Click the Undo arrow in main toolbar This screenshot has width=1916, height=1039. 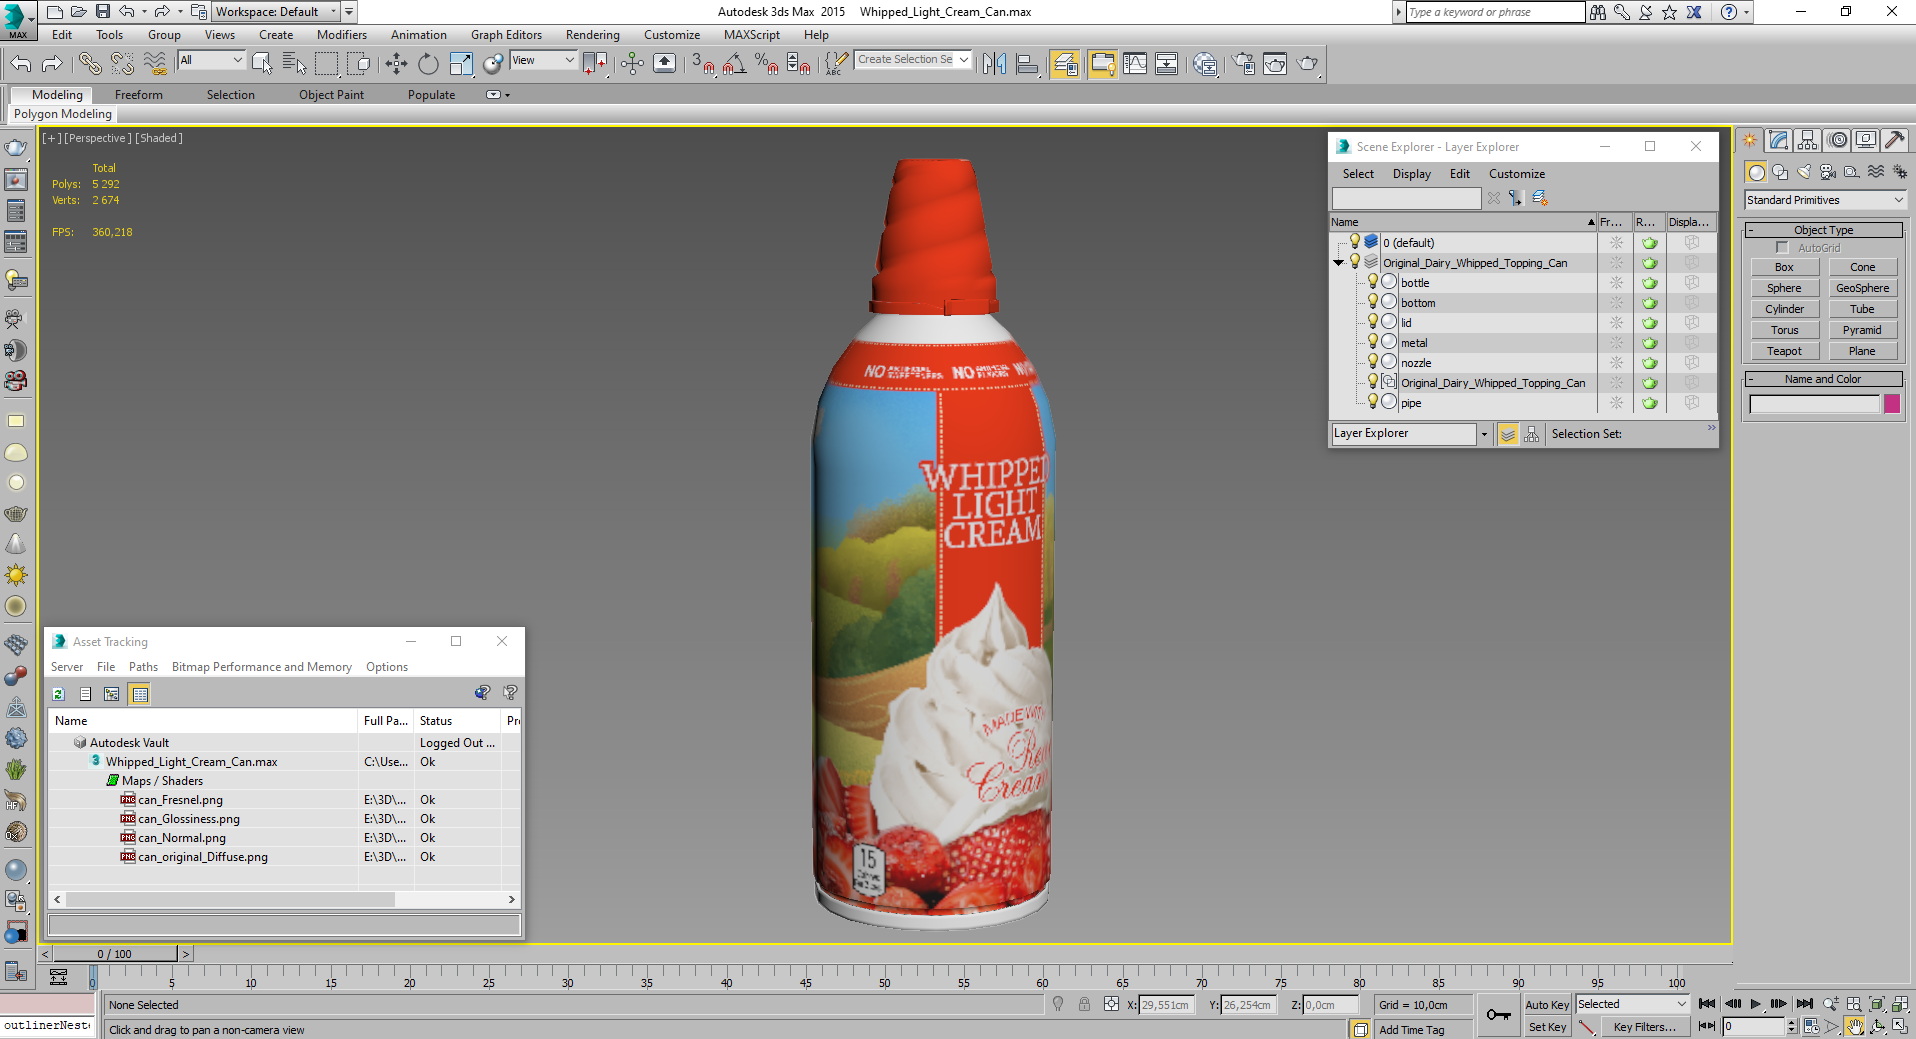(21, 64)
